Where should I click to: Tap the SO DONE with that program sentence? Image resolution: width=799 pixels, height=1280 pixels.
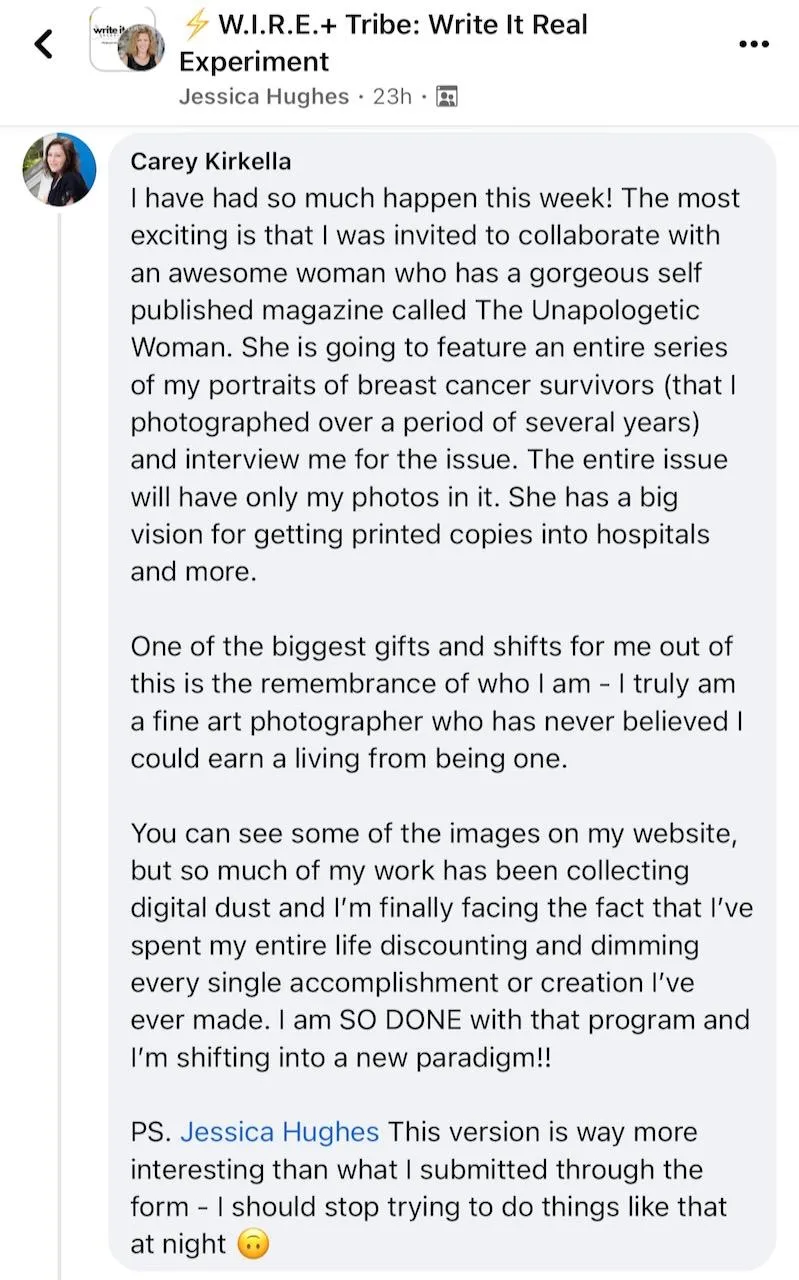point(440,1039)
